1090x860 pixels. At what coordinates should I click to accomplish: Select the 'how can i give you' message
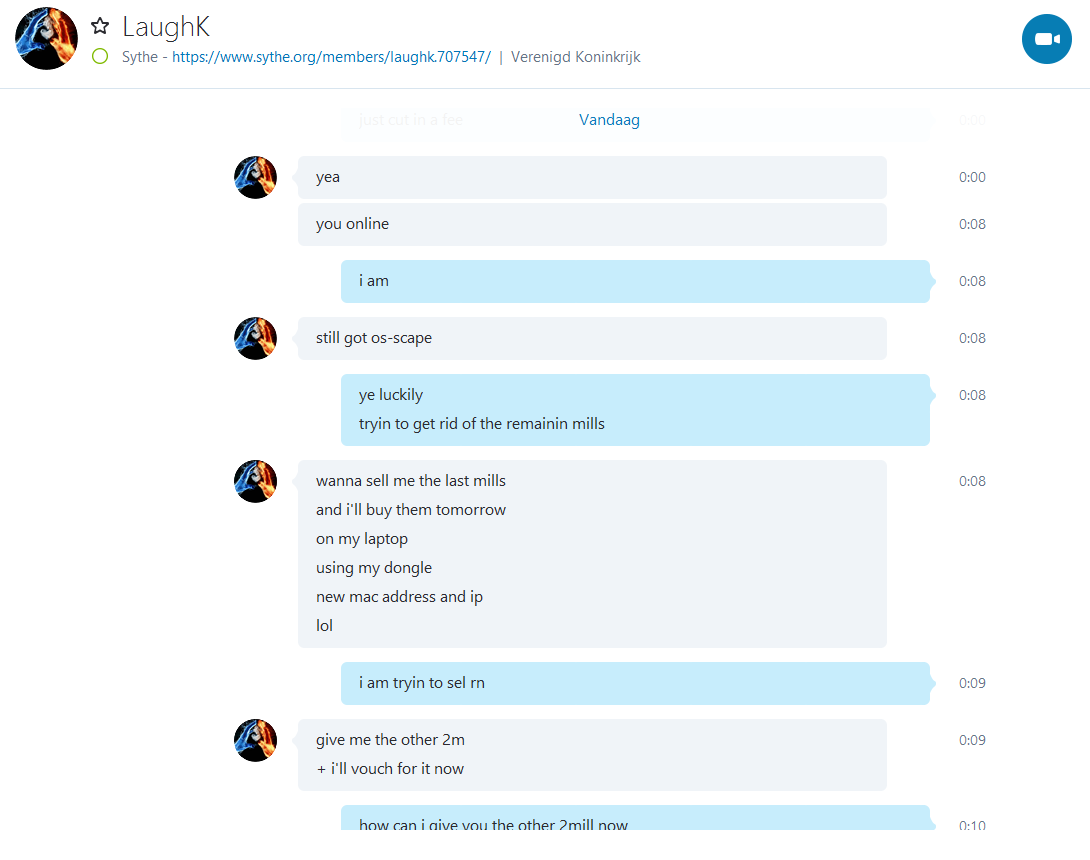pos(635,818)
